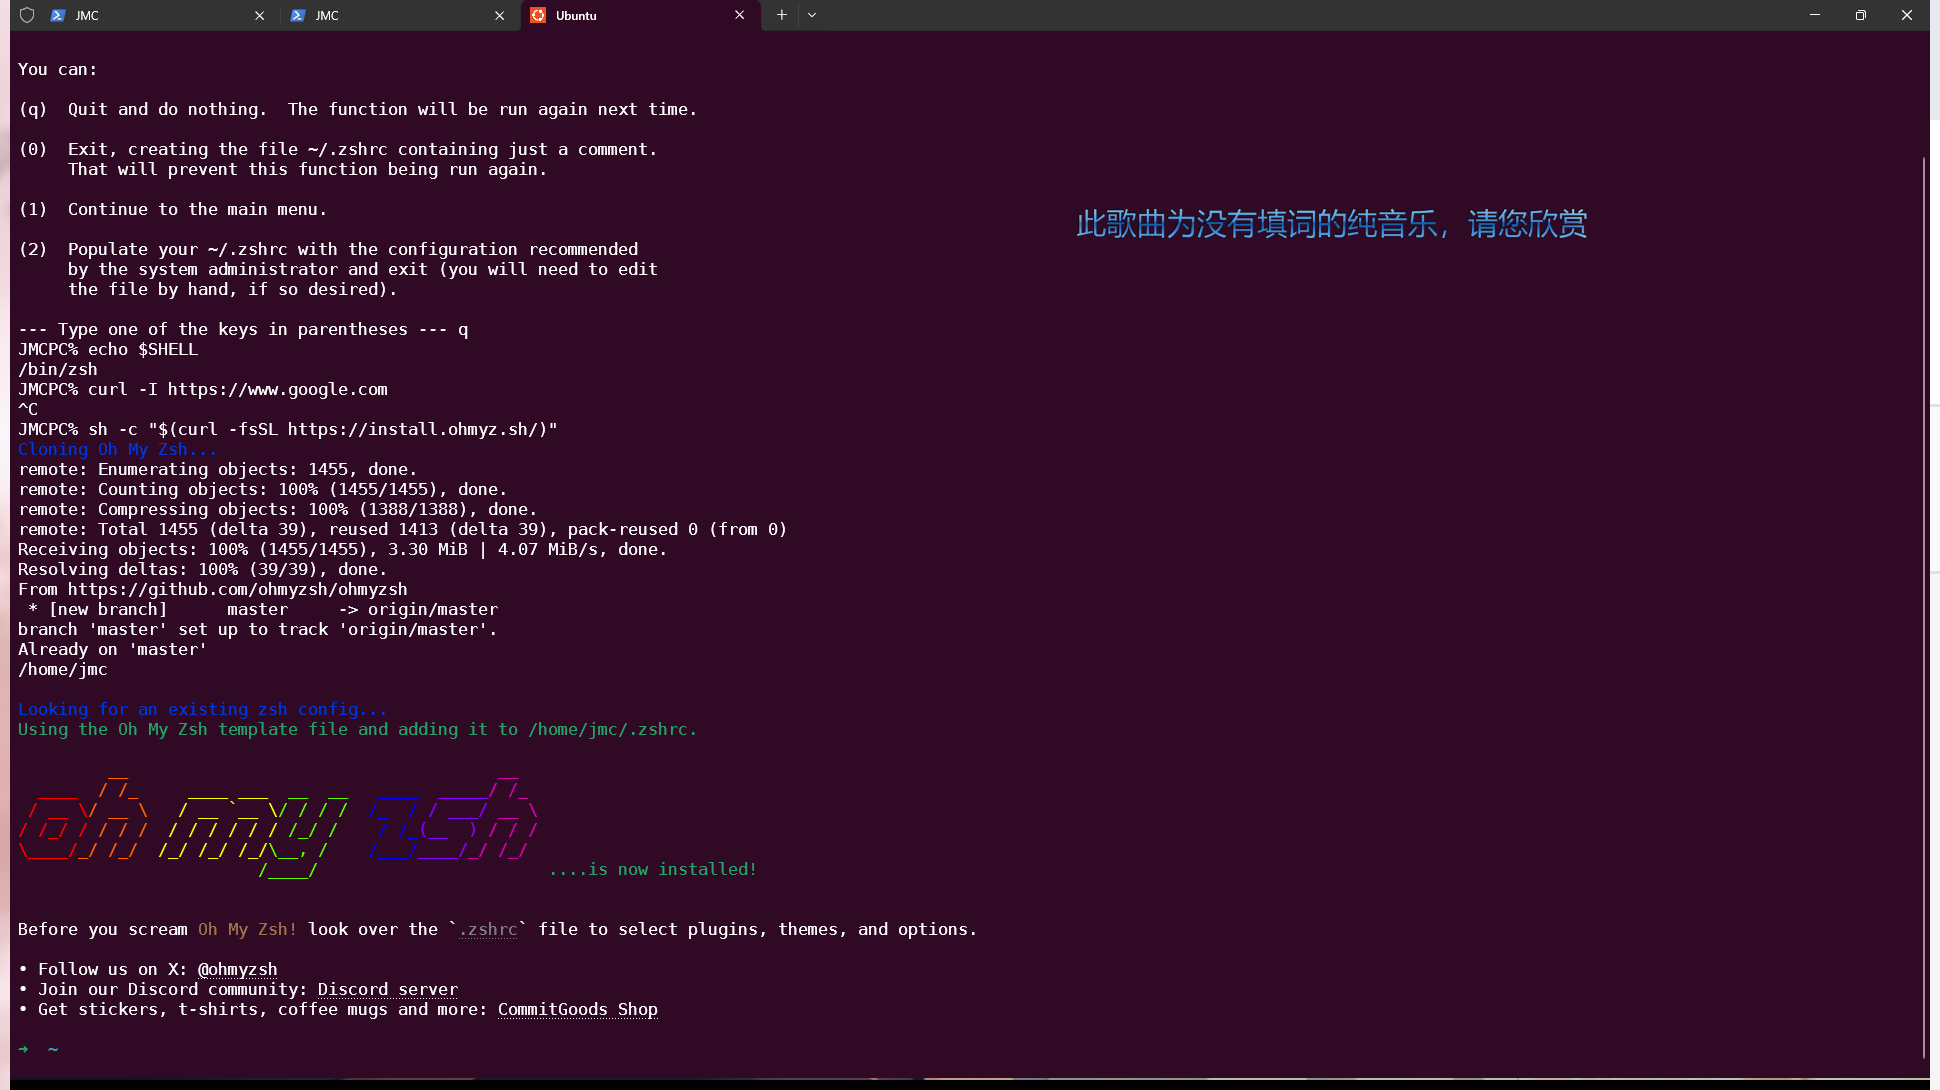Click the Ubuntu logo icon on active tab

[x=538, y=15]
